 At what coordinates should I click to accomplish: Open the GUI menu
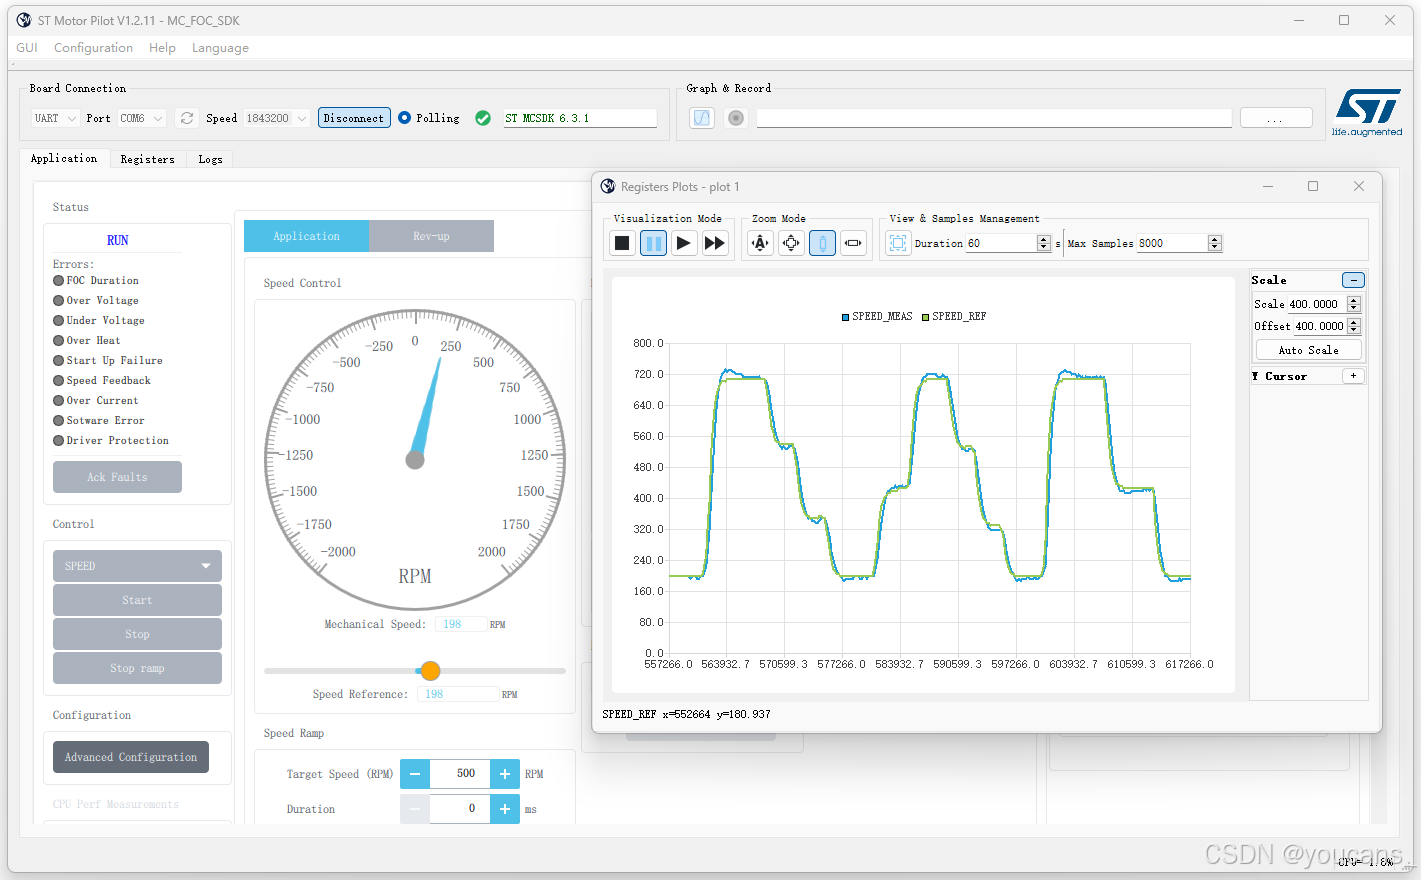click(27, 48)
